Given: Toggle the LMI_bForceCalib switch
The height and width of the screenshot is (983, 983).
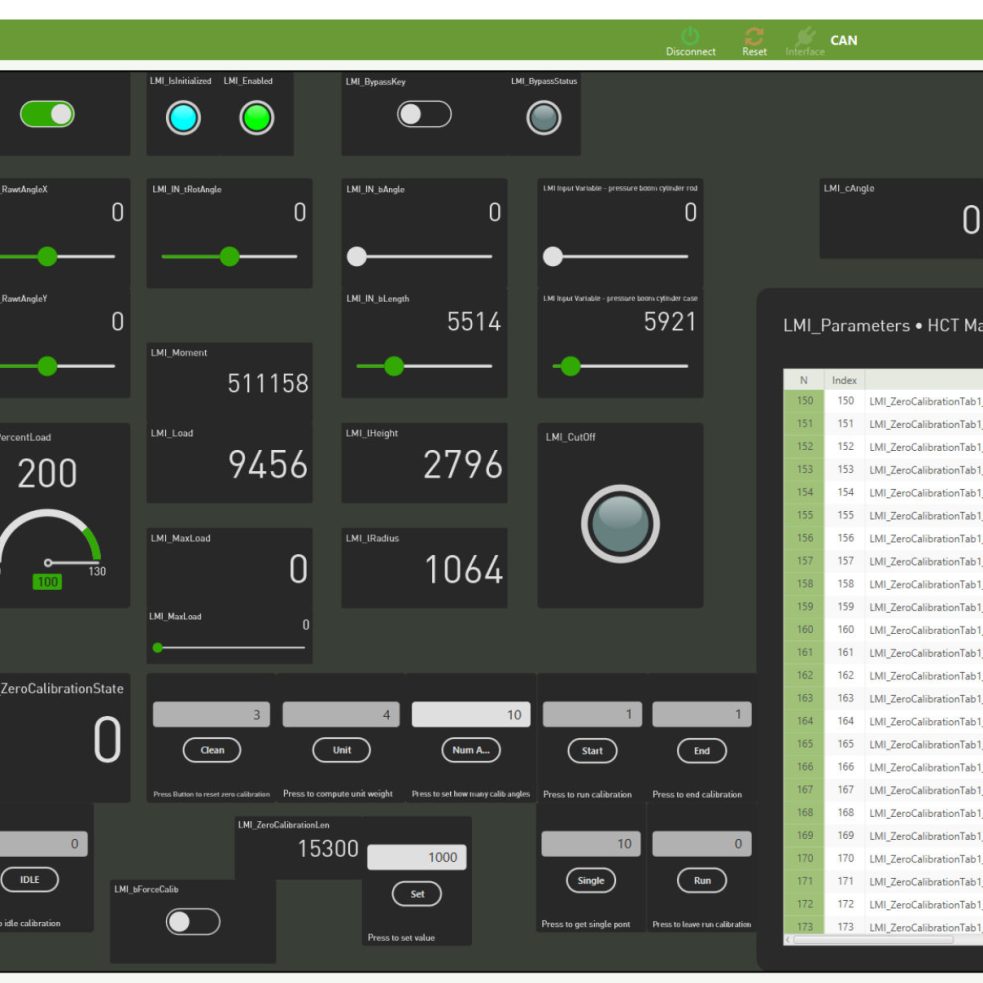Looking at the screenshot, I should point(192,921).
